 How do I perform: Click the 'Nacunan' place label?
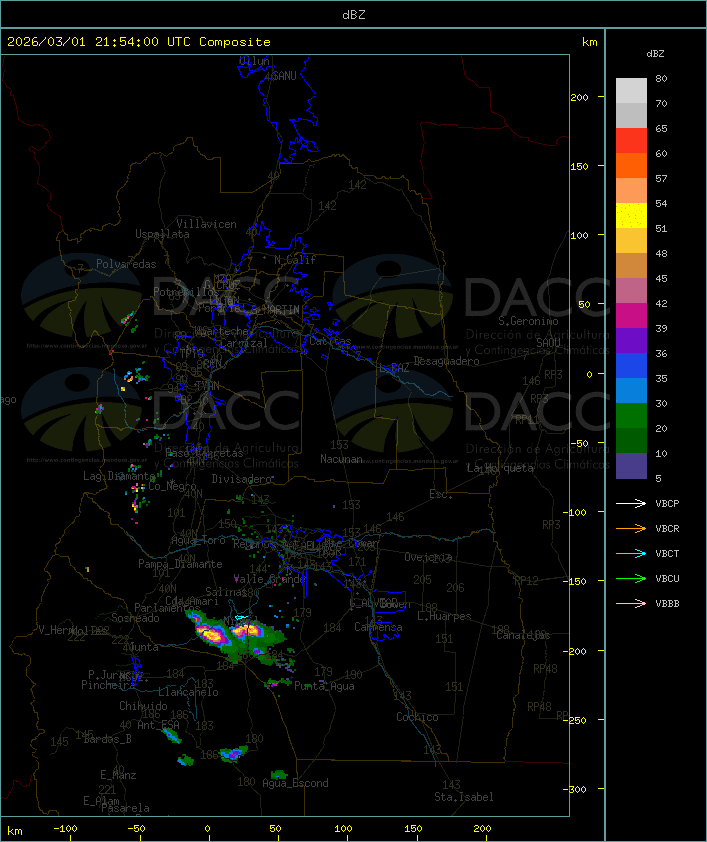click(x=341, y=459)
